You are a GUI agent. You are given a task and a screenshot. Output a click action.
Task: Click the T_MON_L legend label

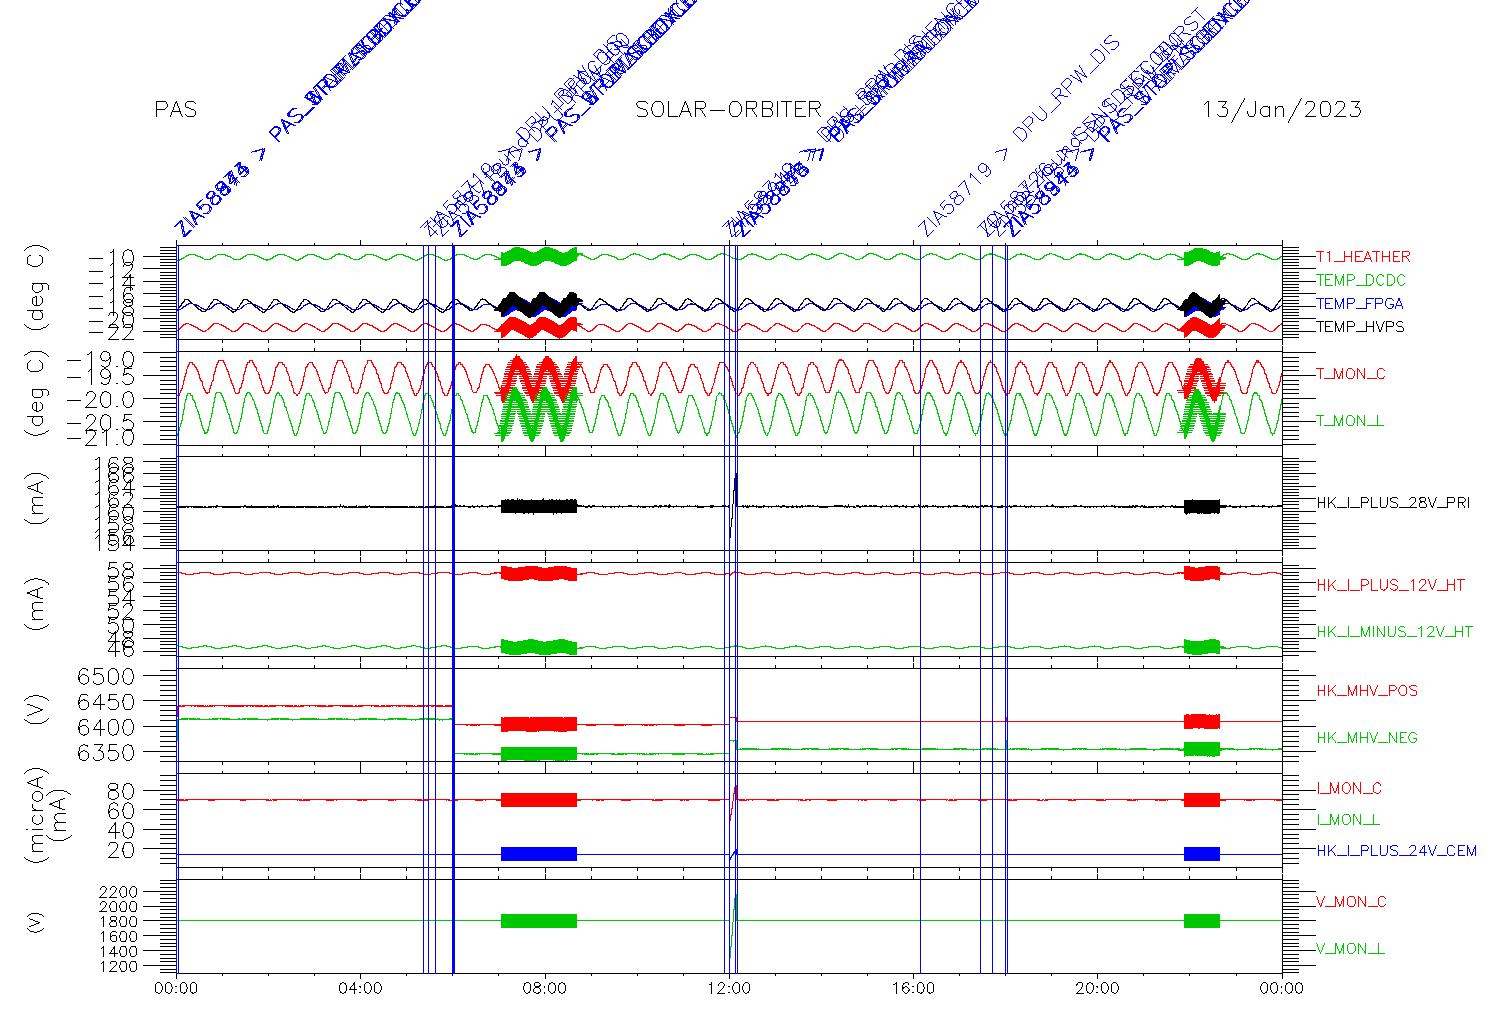pos(1350,421)
